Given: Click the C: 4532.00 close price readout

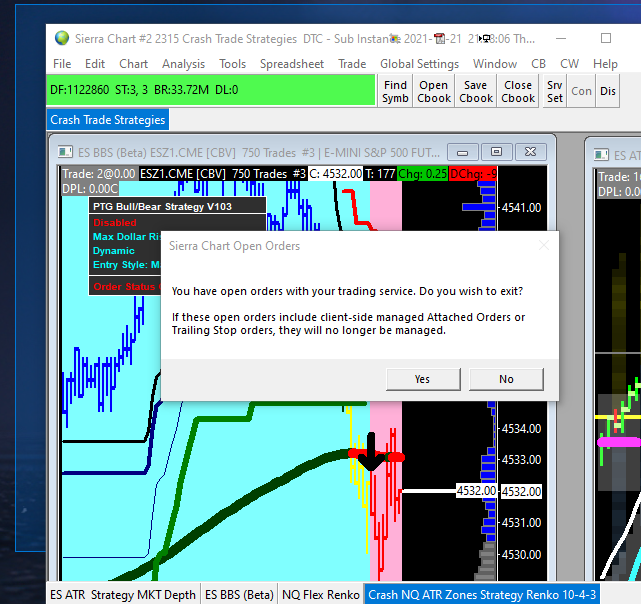Looking at the screenshot, I should tap(336, 174).
